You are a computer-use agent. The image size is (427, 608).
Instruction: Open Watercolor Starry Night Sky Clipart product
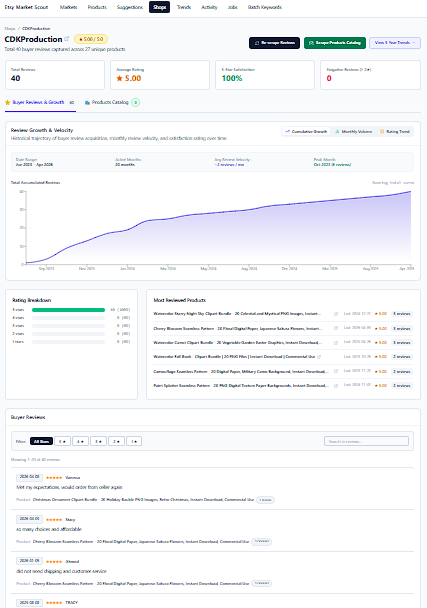[237, 314]
